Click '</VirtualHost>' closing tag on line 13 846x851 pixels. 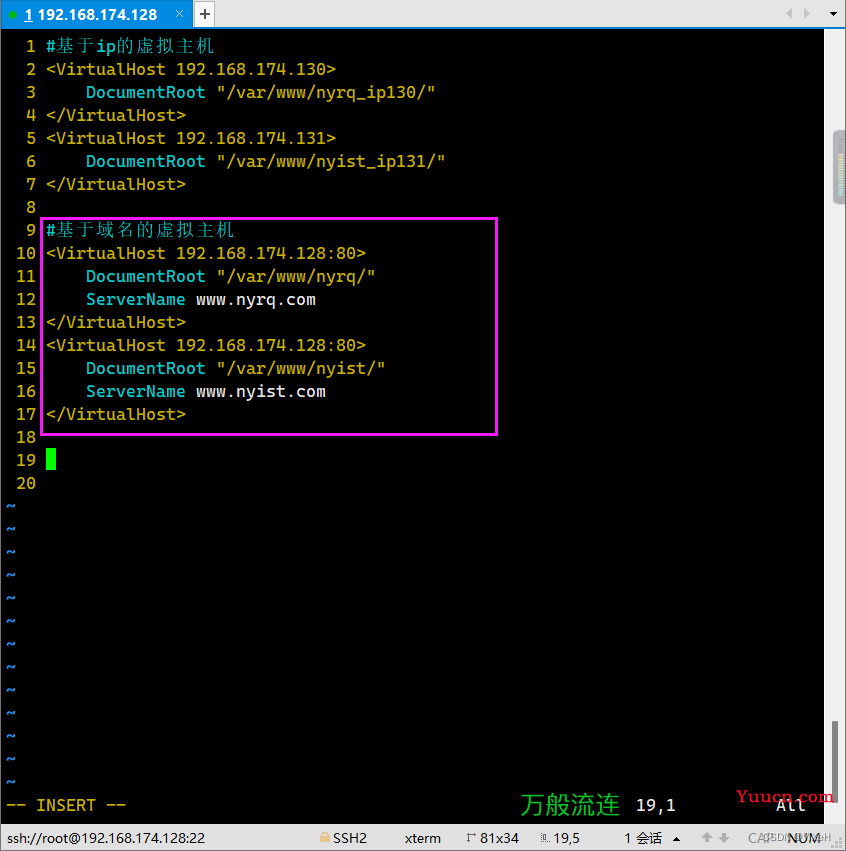(x=116, y=322)
